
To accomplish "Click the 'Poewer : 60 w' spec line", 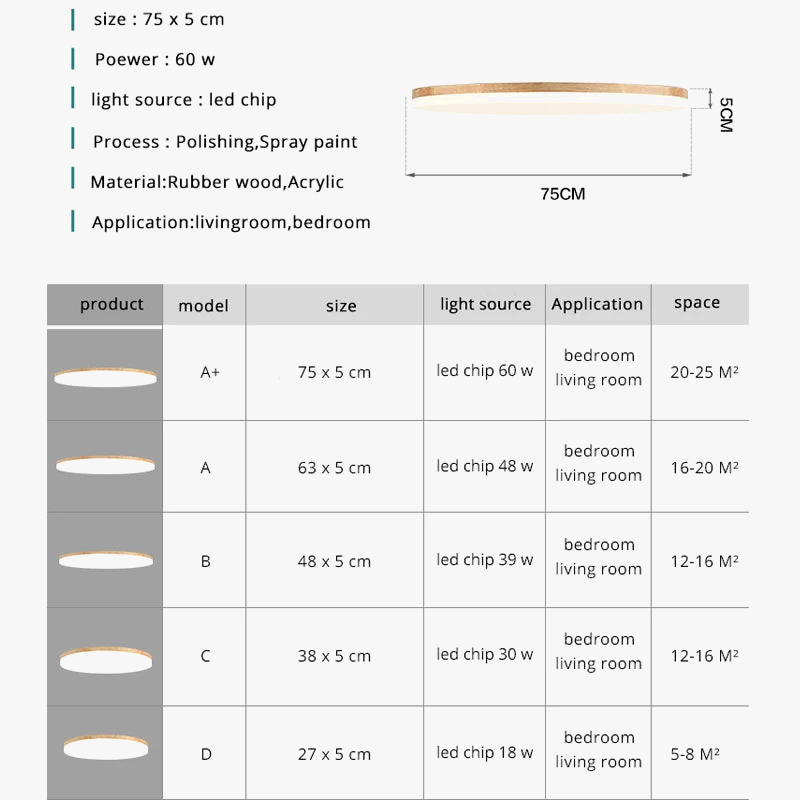I will pos(155,59).
